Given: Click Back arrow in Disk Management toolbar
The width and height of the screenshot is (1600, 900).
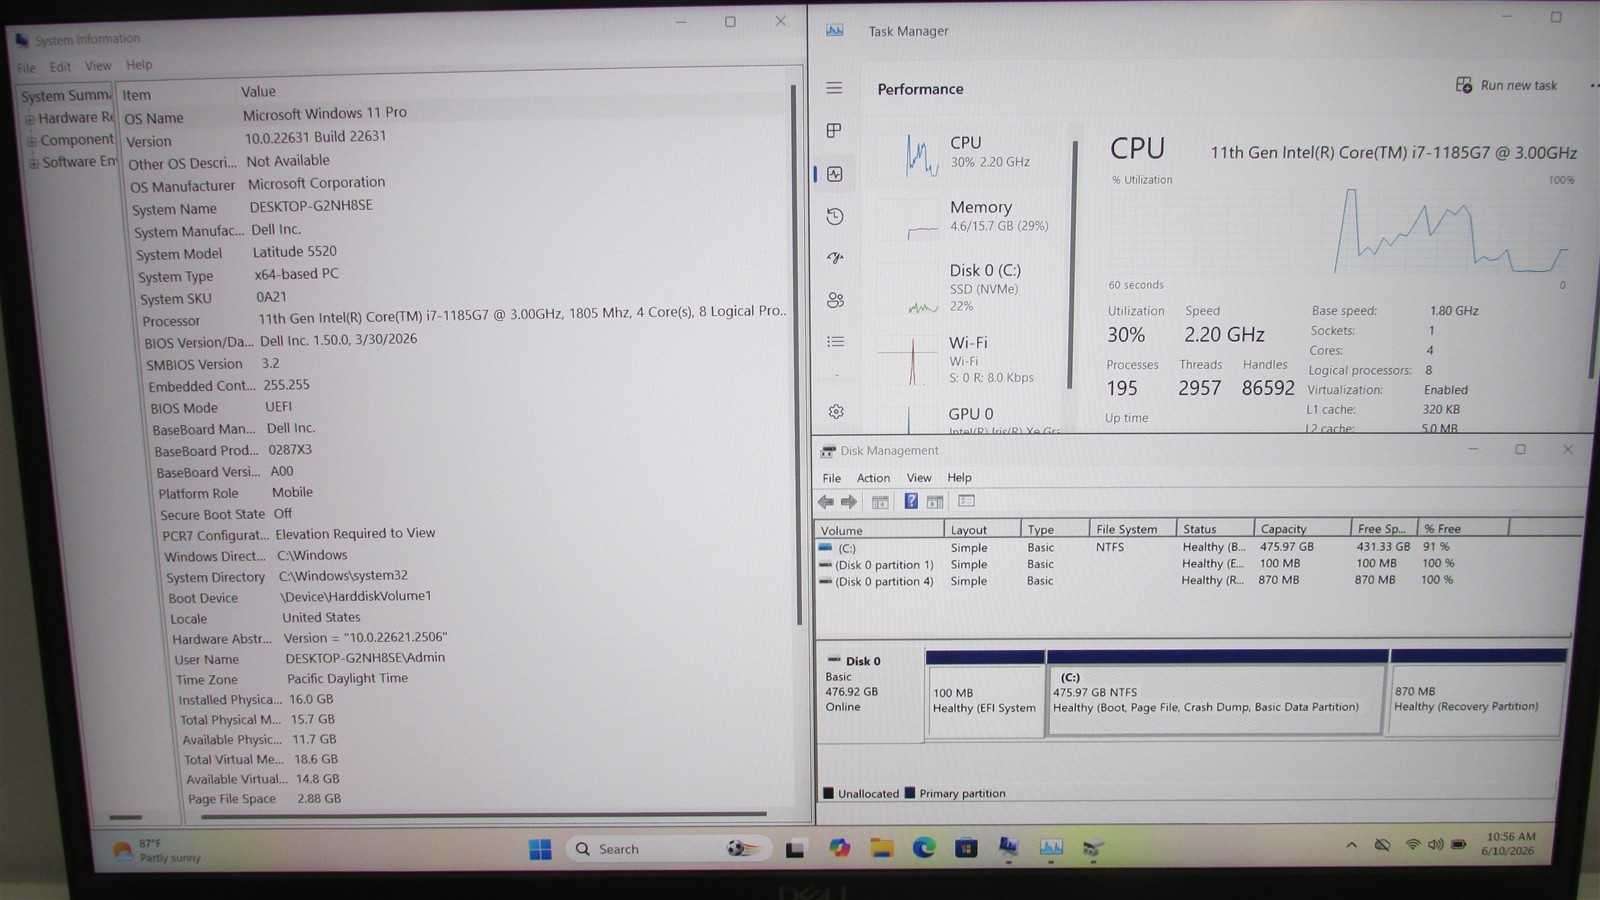Looking at the screenshot, I should point(826,502).
